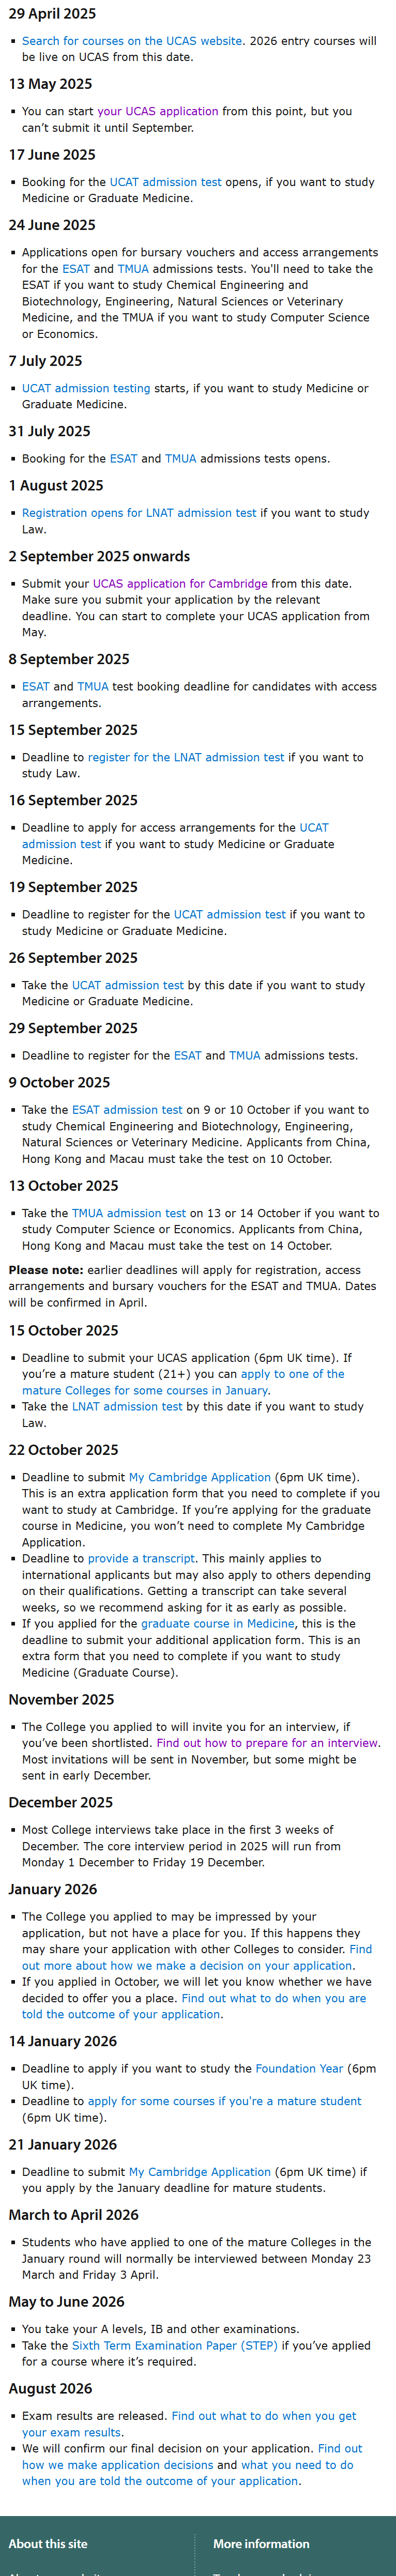Open "Search for courses on the UCAS website" link
The width and height of the screenshot is (396, 2576).
131,41
